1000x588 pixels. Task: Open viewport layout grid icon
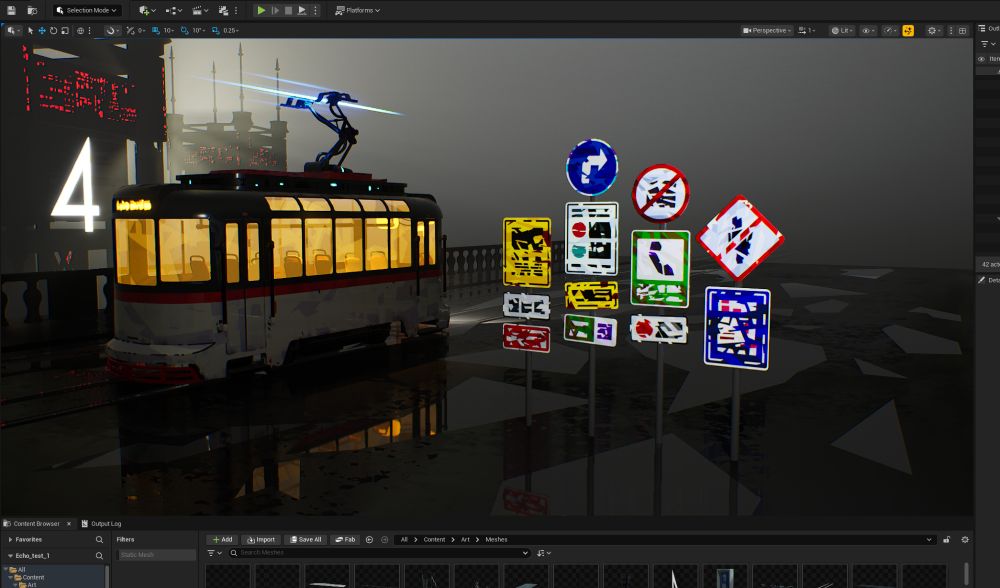pos(962,31)
